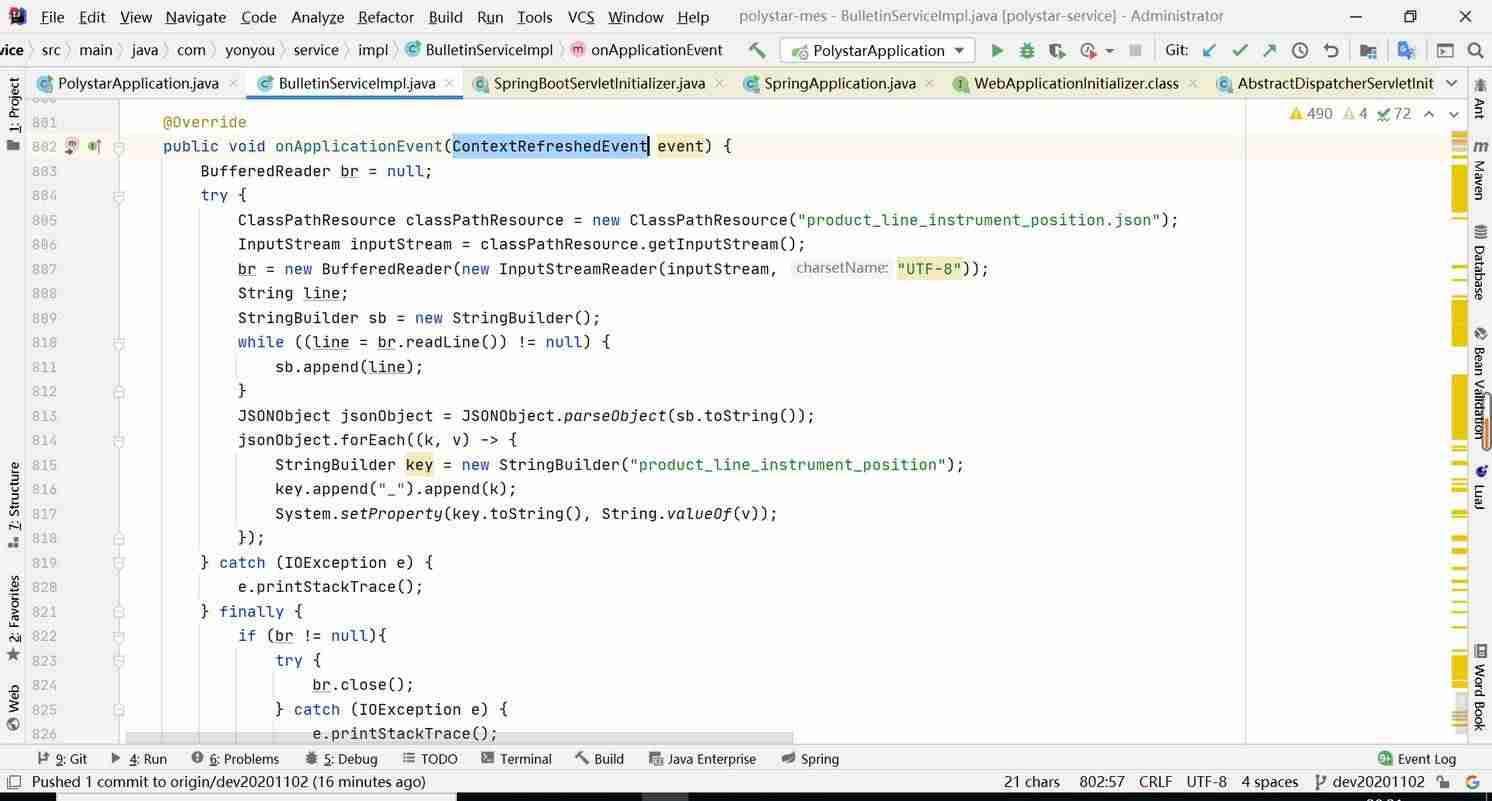
Task: Click the dev20201102 git branch widget
Action: coord(1369,782)
